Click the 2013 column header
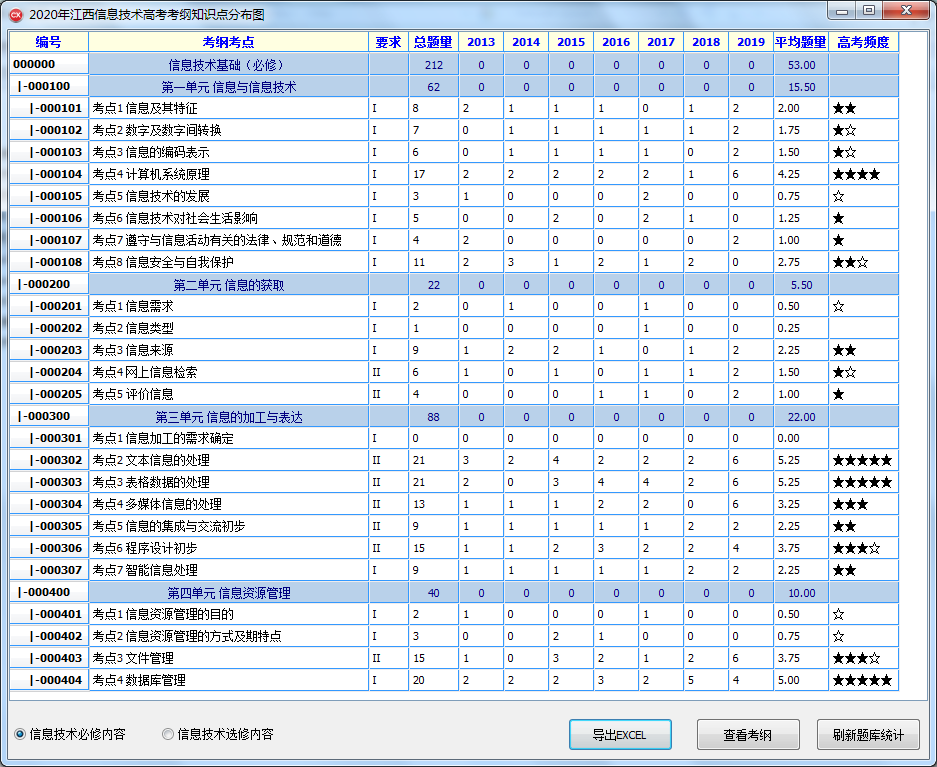This screenshot has height=767, width=937. click(x=481, y=42)
